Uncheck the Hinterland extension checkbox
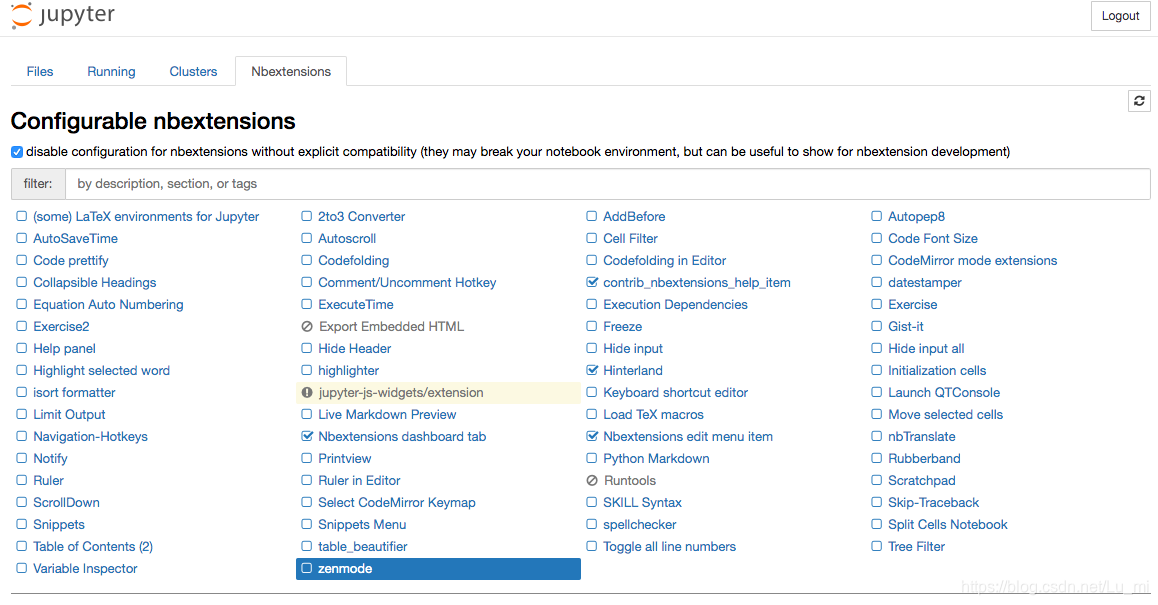The image size is (1158, 605). click(x=592, y=370)
